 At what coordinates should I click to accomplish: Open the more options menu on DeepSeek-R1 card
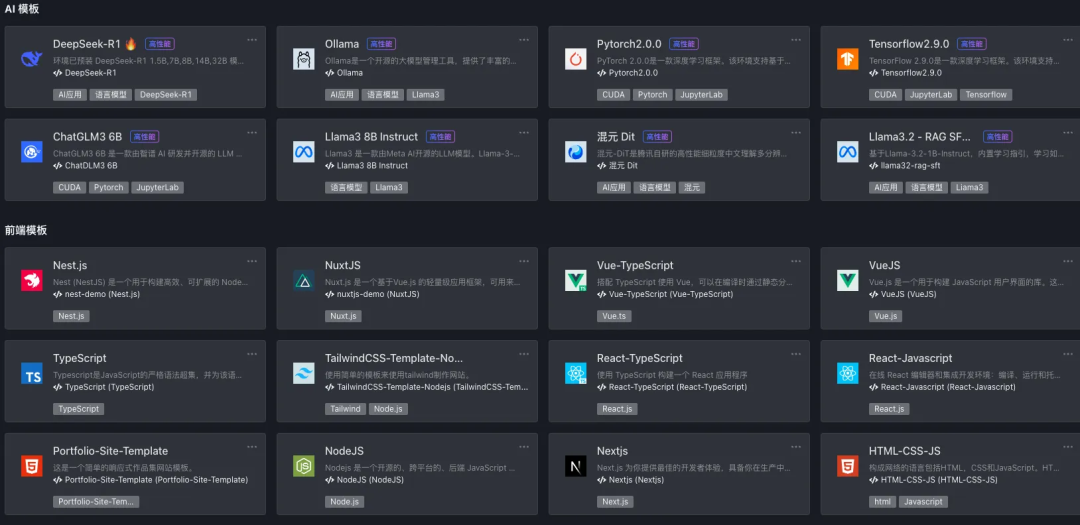click(x=252, y=39)
